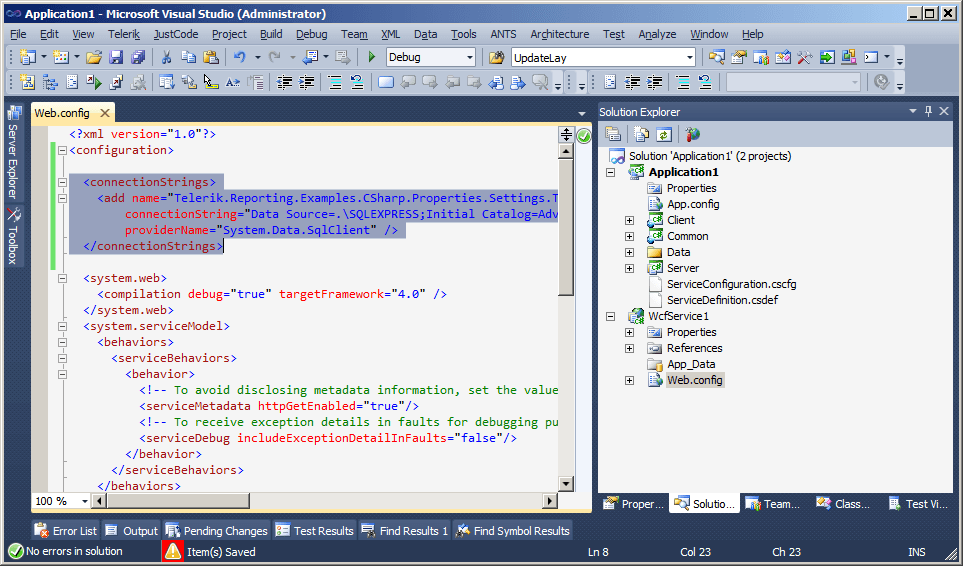This screenshot has height=566, width=963.
Task: Click the Paste clipboard icon
Action: click(210, 58)
